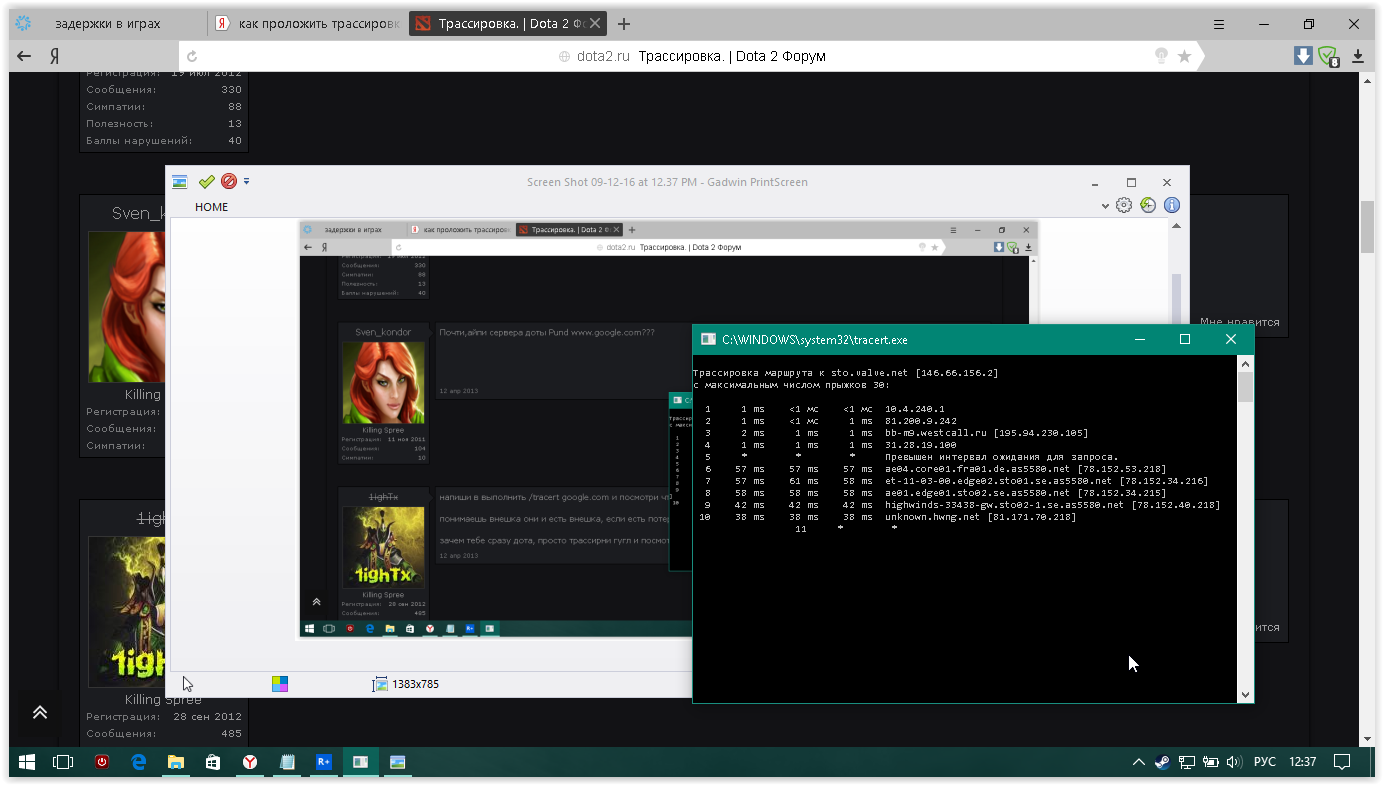Image resolution: width=1383 pixels, height=785 pixels.
Task: Switch to the "как проложить трассировку" tab
Action: 308,24
